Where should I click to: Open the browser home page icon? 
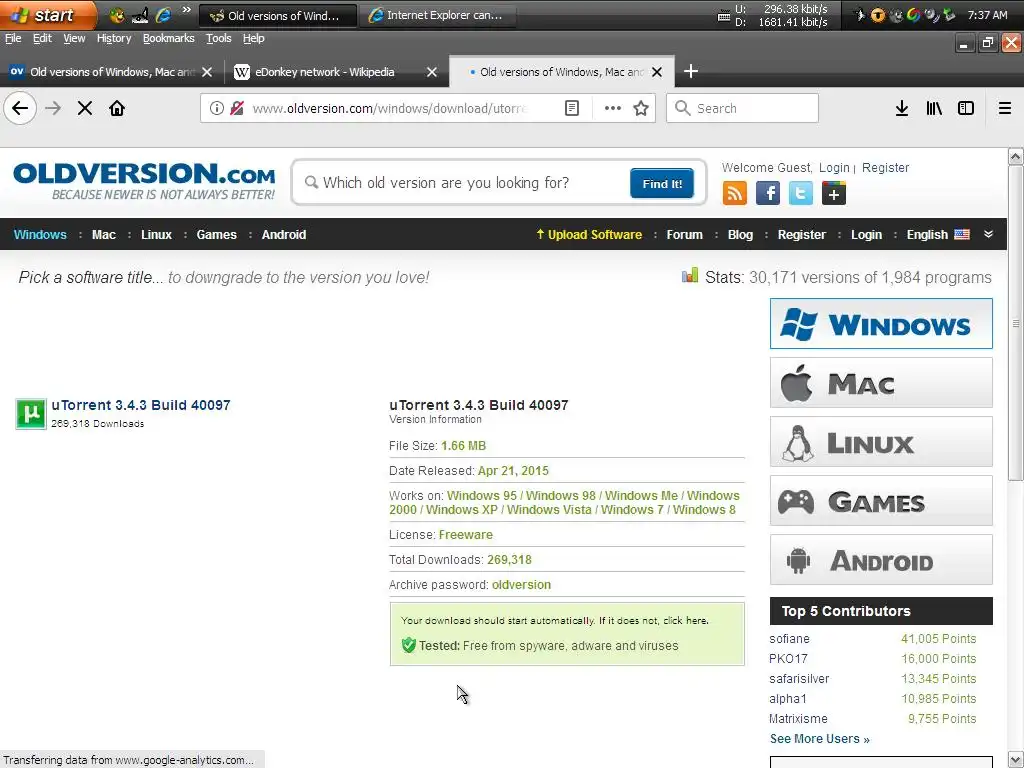(x=117, y=108)
